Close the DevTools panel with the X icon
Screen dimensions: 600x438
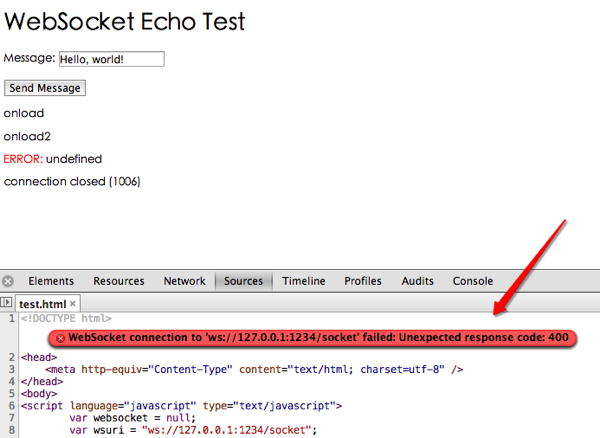click(8, 281)
